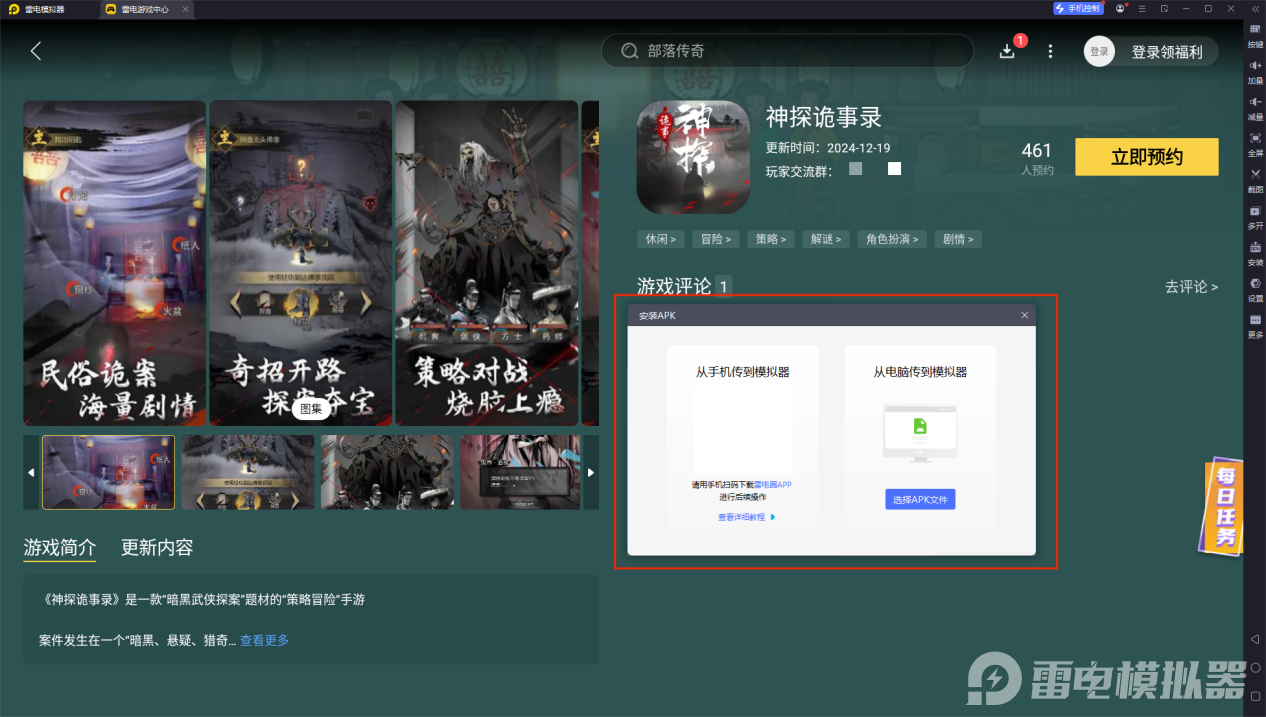1266x717 pixels.
Task: Activate phone control (手机控制) toggle
Action: coord(1078,8)
